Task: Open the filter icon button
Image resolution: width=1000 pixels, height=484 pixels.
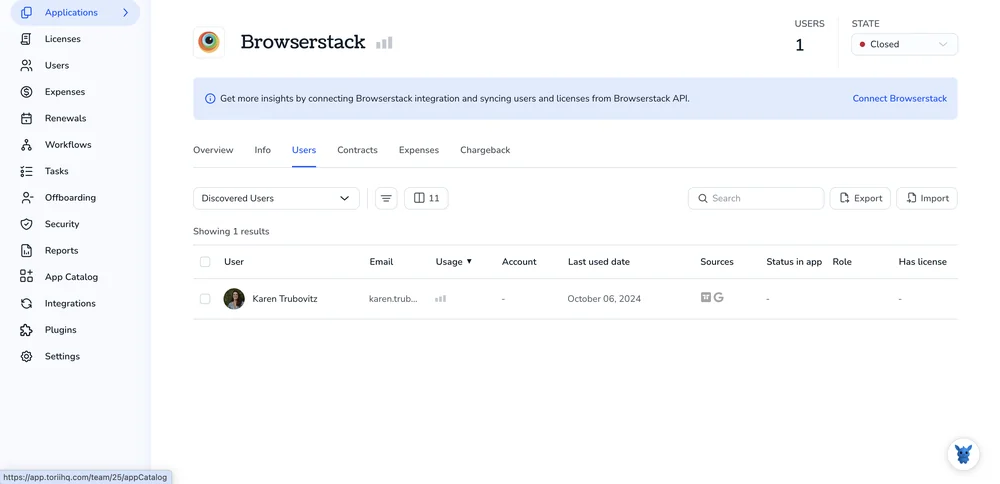Action: click(x=386, y=198)
